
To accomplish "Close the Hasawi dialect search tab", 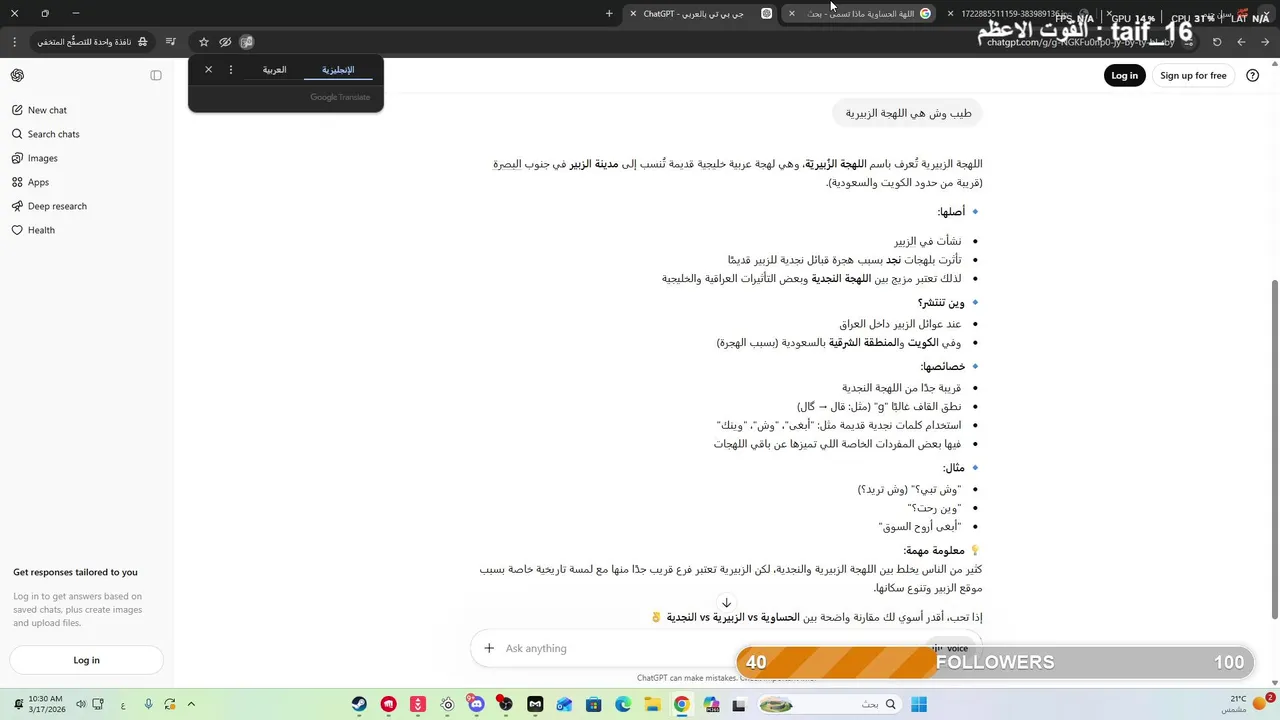I will (x=792, y=14).
